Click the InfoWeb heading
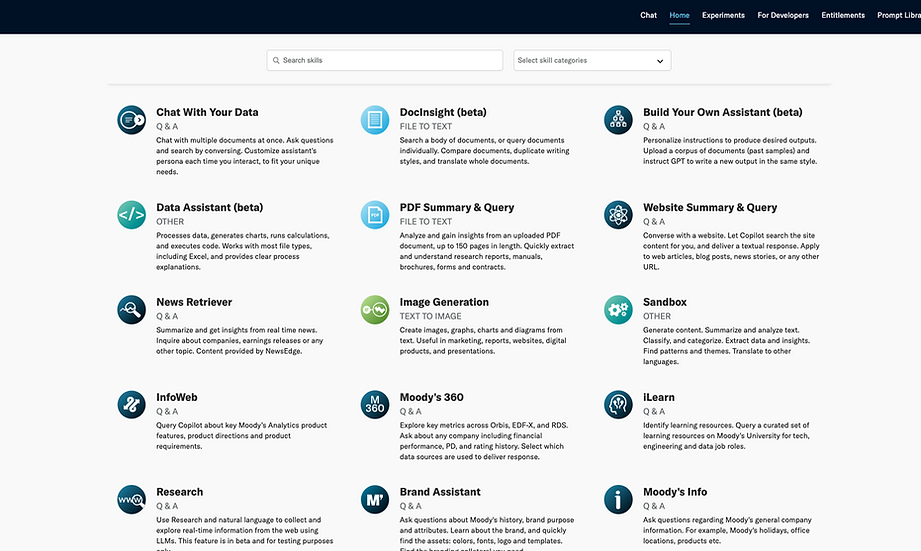The height and width of the screenshot is (551, 921). (x=177, y=397)
